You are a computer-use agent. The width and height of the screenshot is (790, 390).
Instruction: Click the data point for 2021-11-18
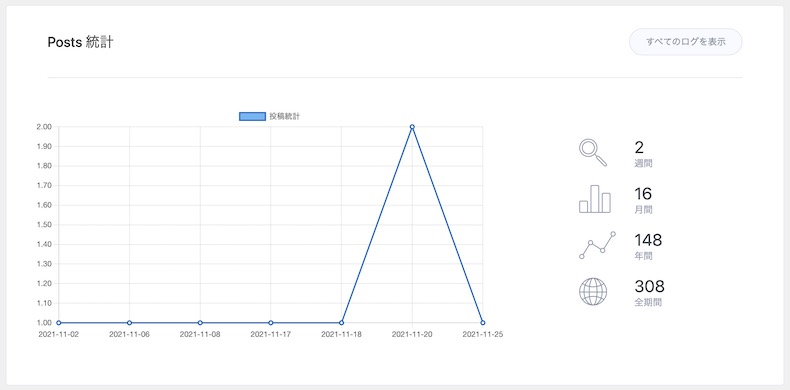[342, 322]
